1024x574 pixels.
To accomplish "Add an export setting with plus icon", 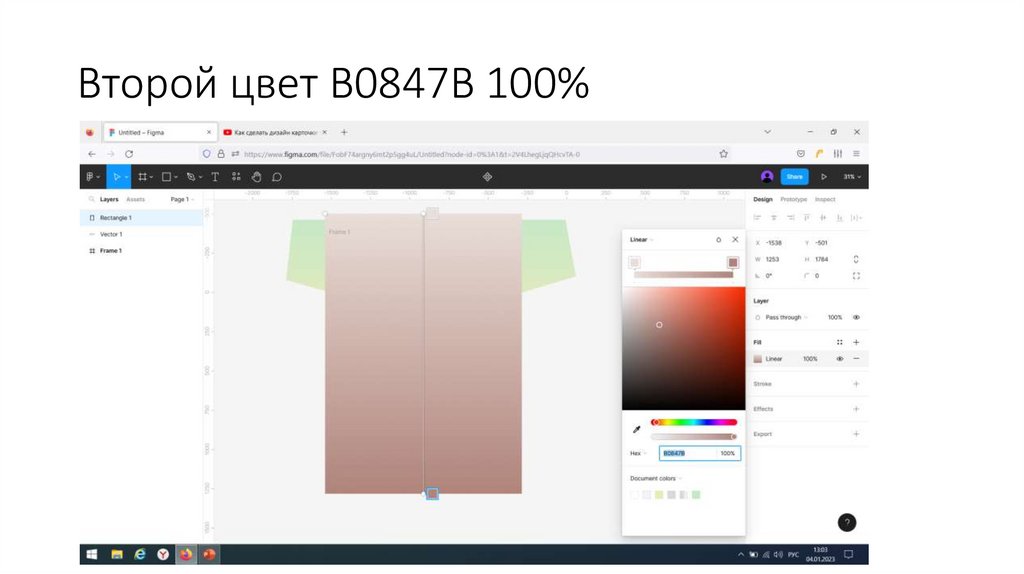I will click(856, 434).
